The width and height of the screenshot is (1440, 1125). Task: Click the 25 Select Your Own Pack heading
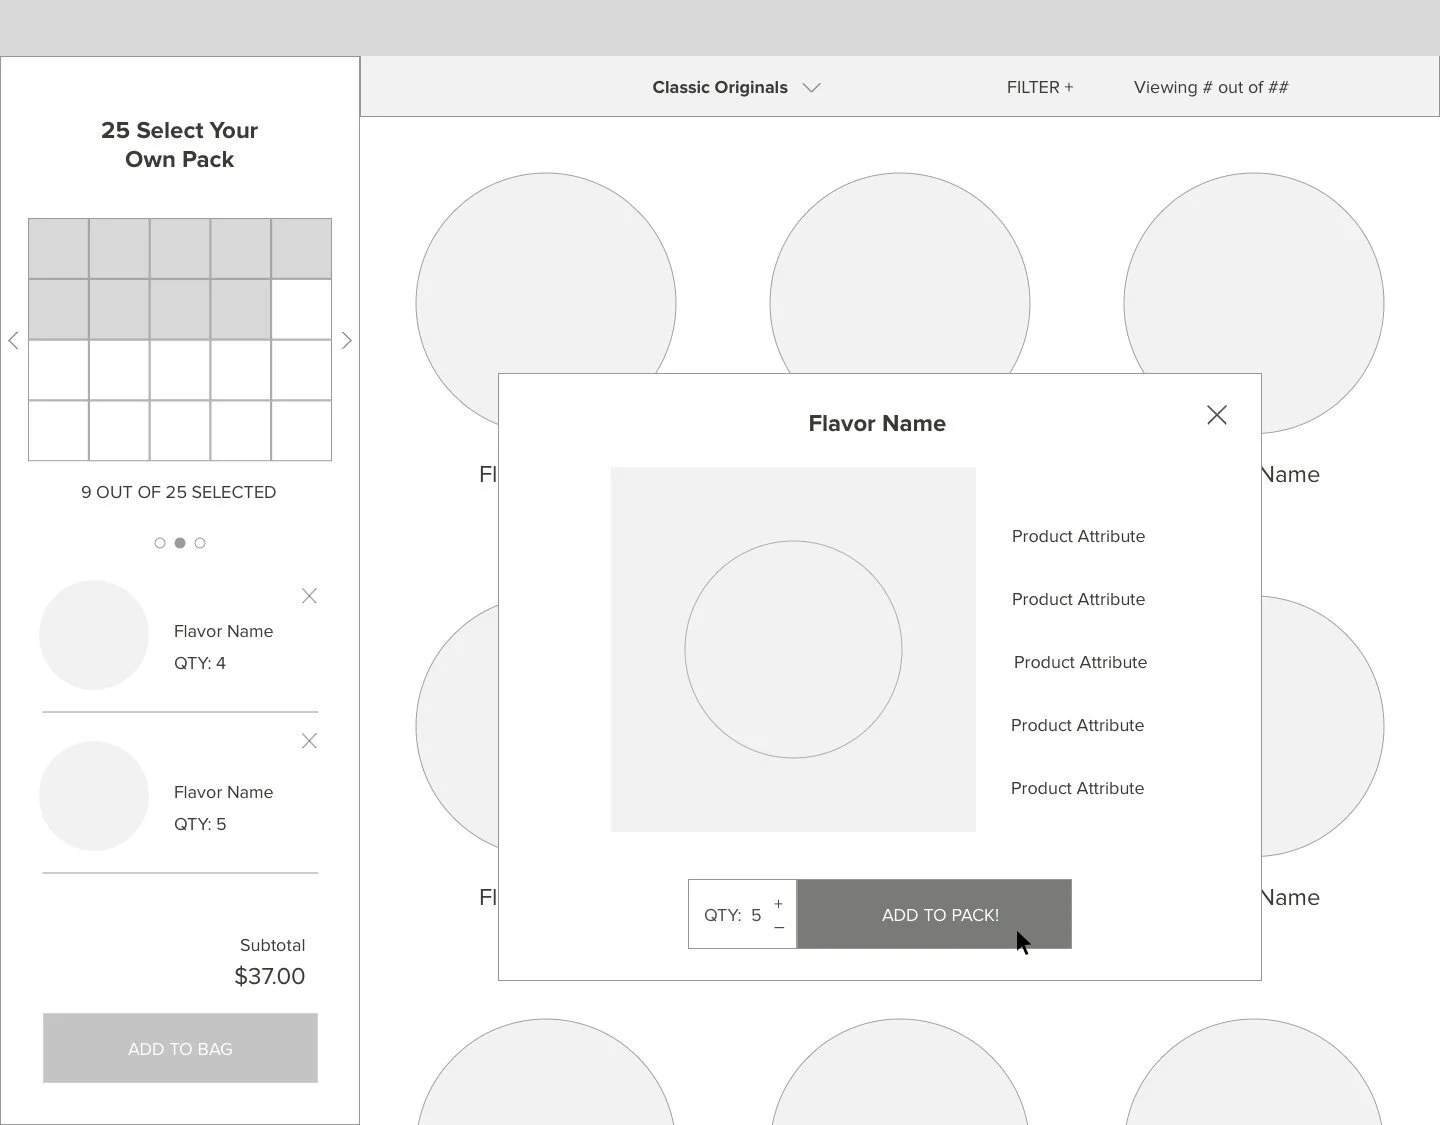point(180,145)
